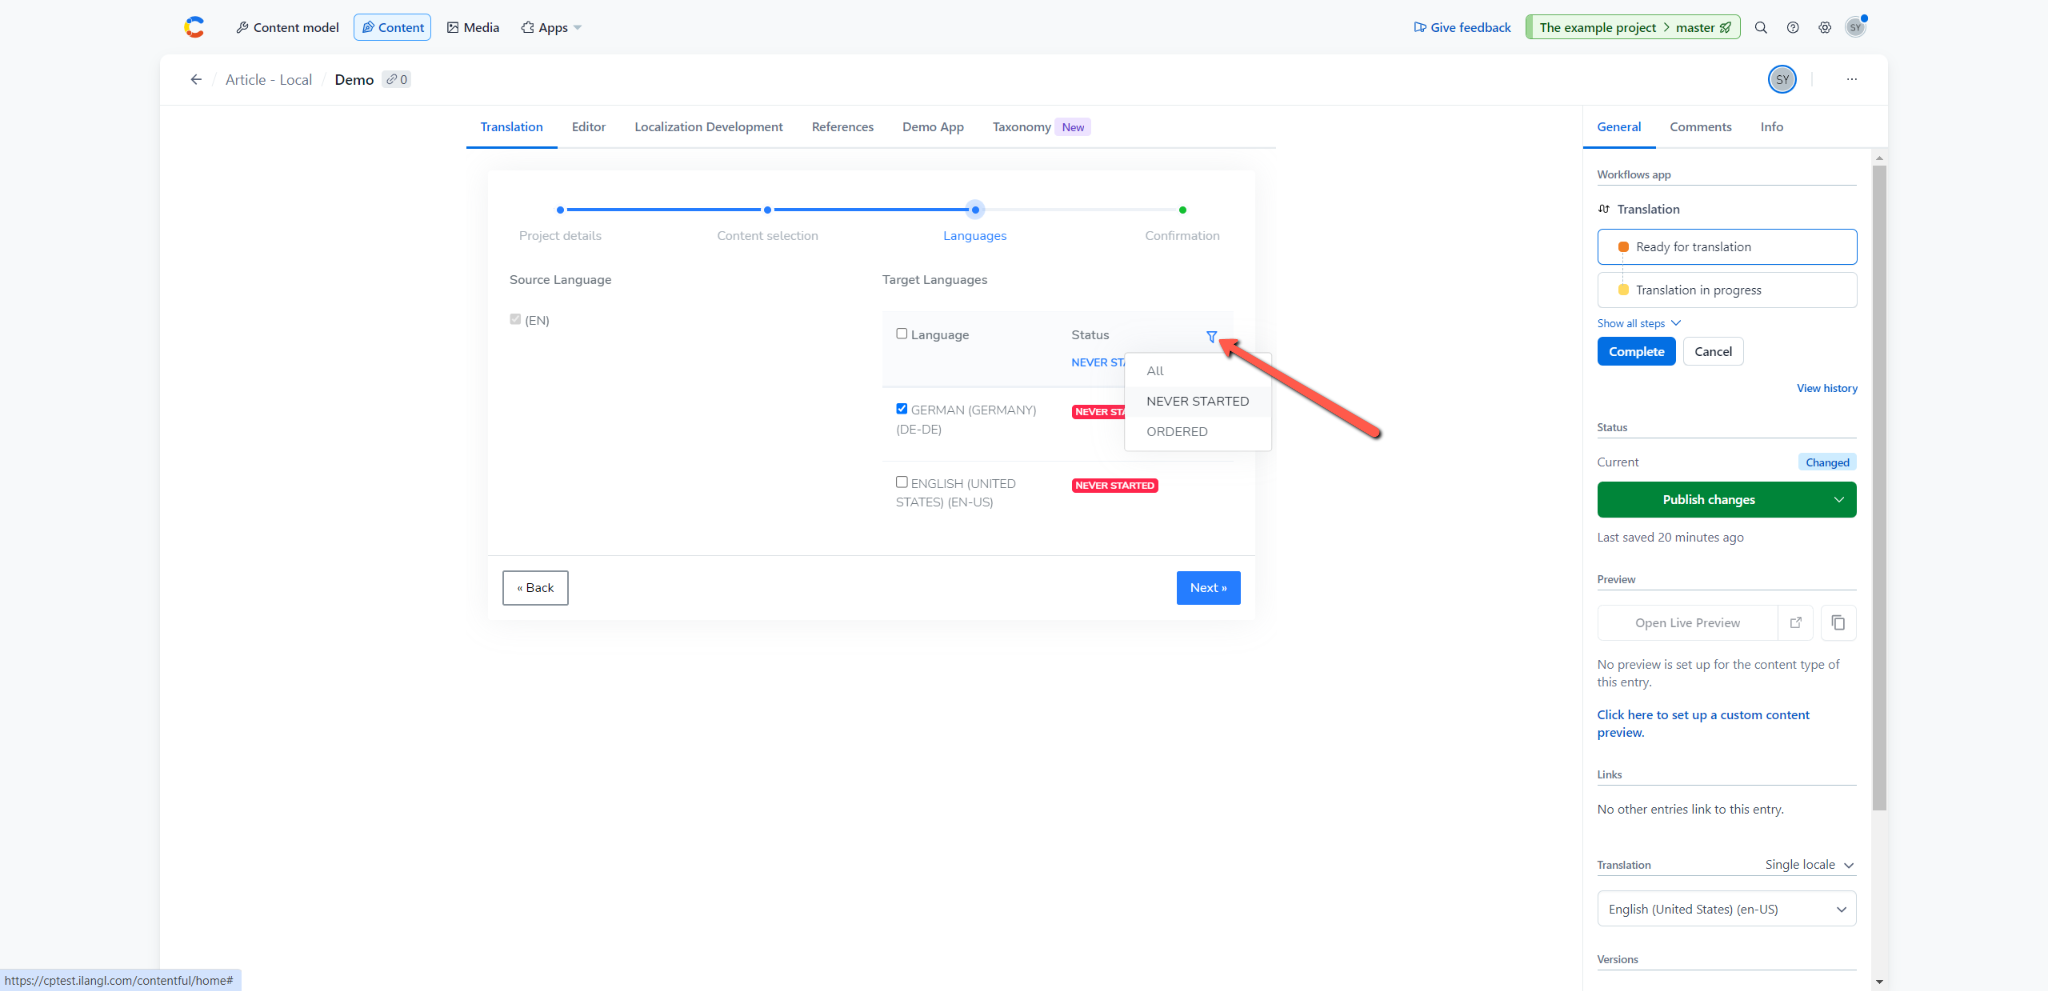
Task: Click the back arrow beside Article - Local
Action: (x=196, y=80)
